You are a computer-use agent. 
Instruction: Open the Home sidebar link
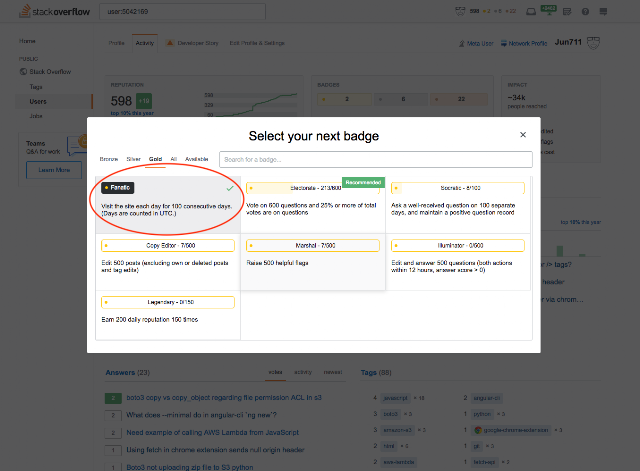[x=27, y=41]
